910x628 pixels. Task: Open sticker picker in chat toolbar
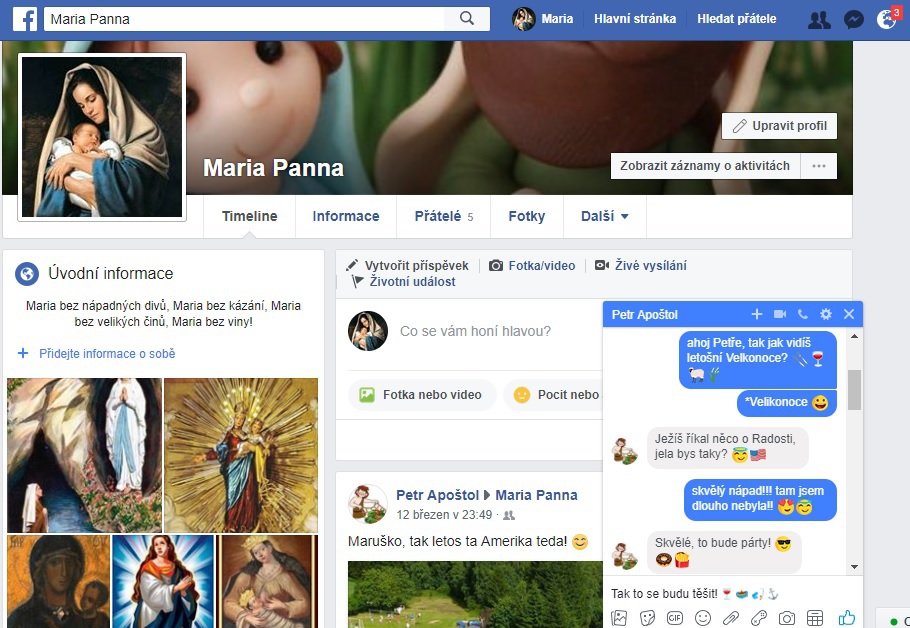[x=647, y=618]
